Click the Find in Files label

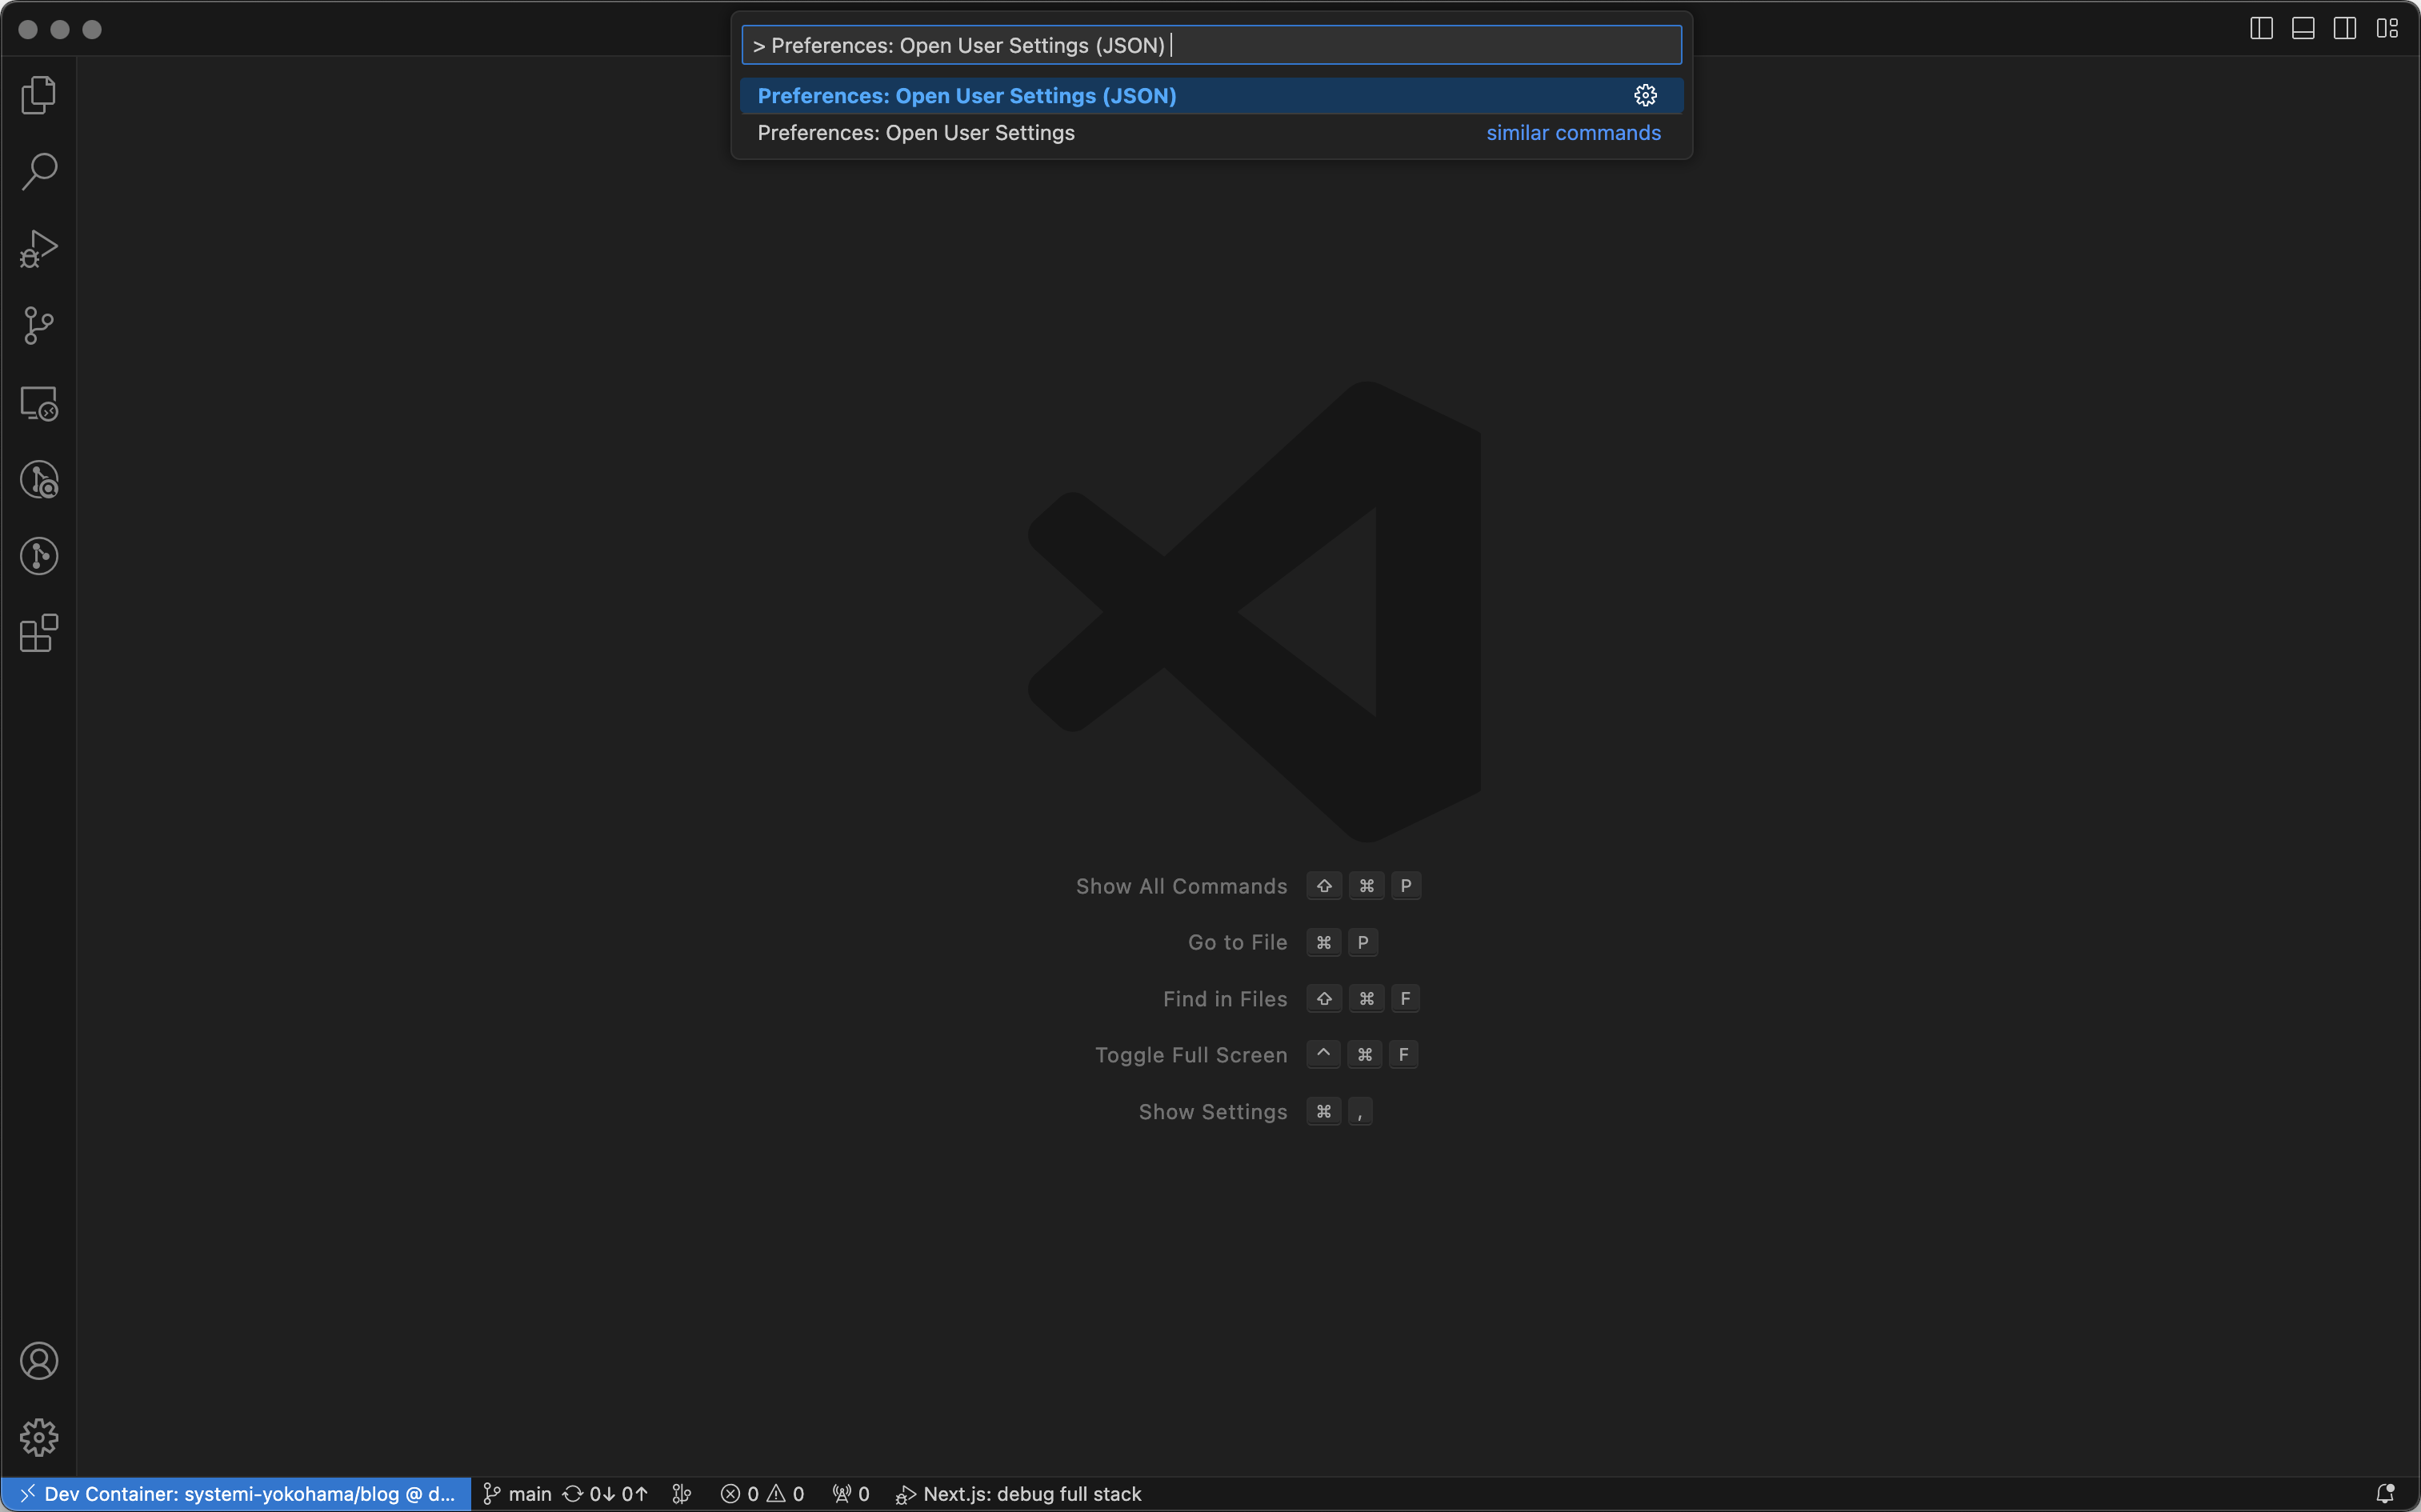tap(1225, 999)
